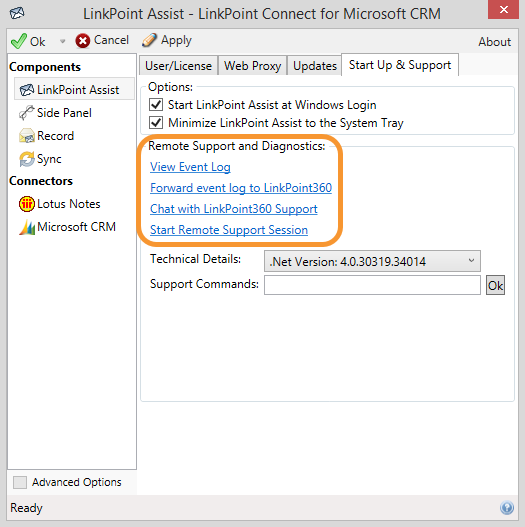
Task: Select the LinkPoint Assist envelope icon
Action: (27, 90)
